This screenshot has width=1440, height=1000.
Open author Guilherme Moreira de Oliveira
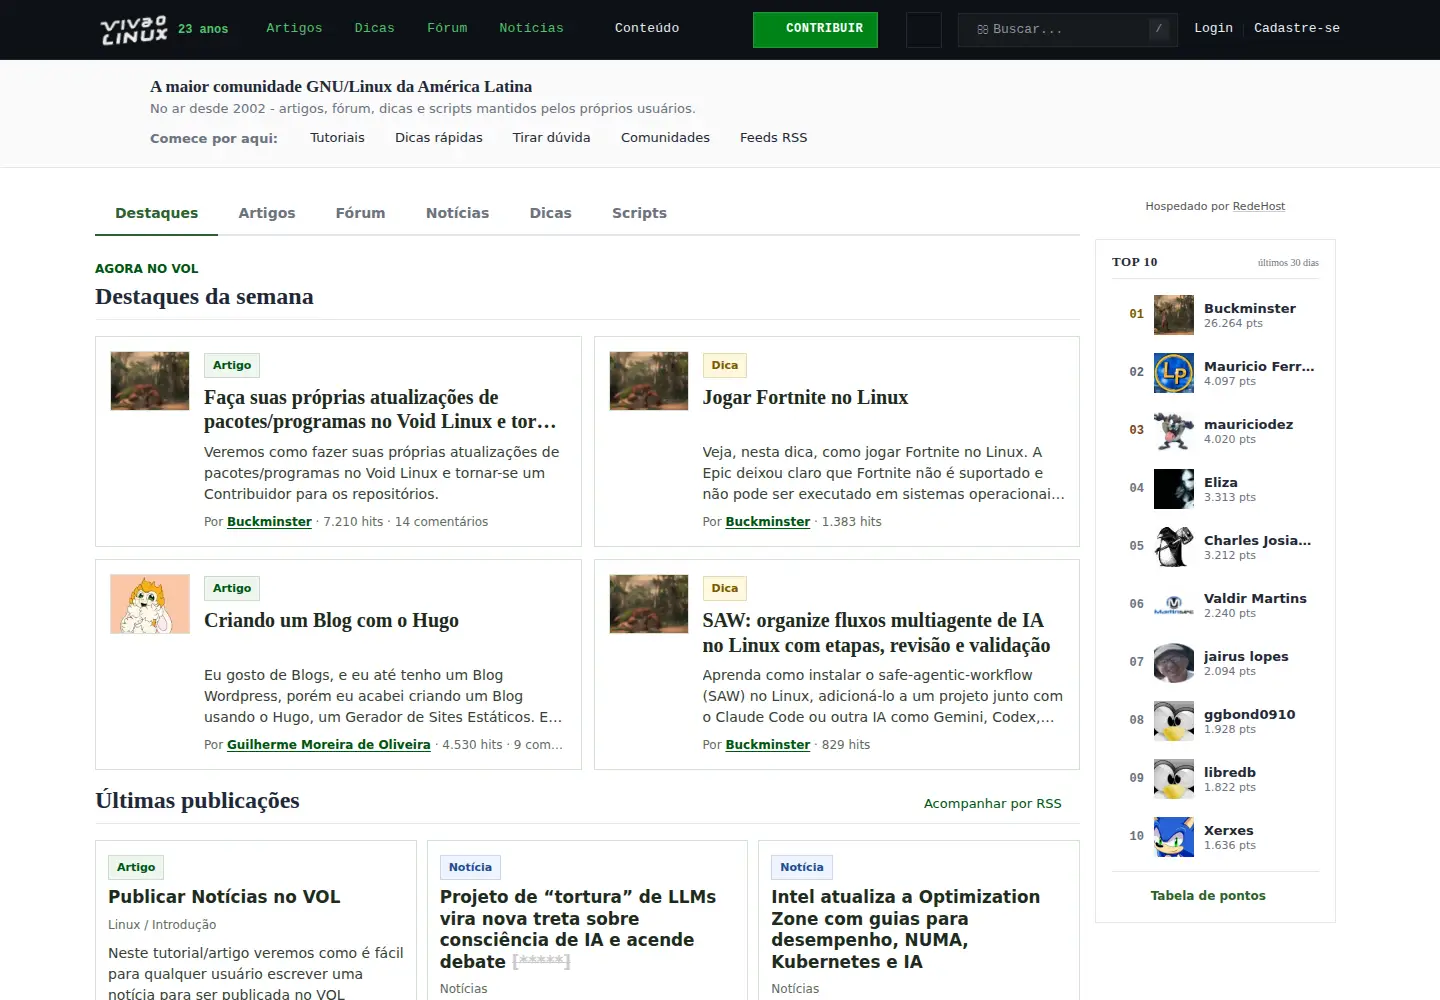click(x=328, y=745)
